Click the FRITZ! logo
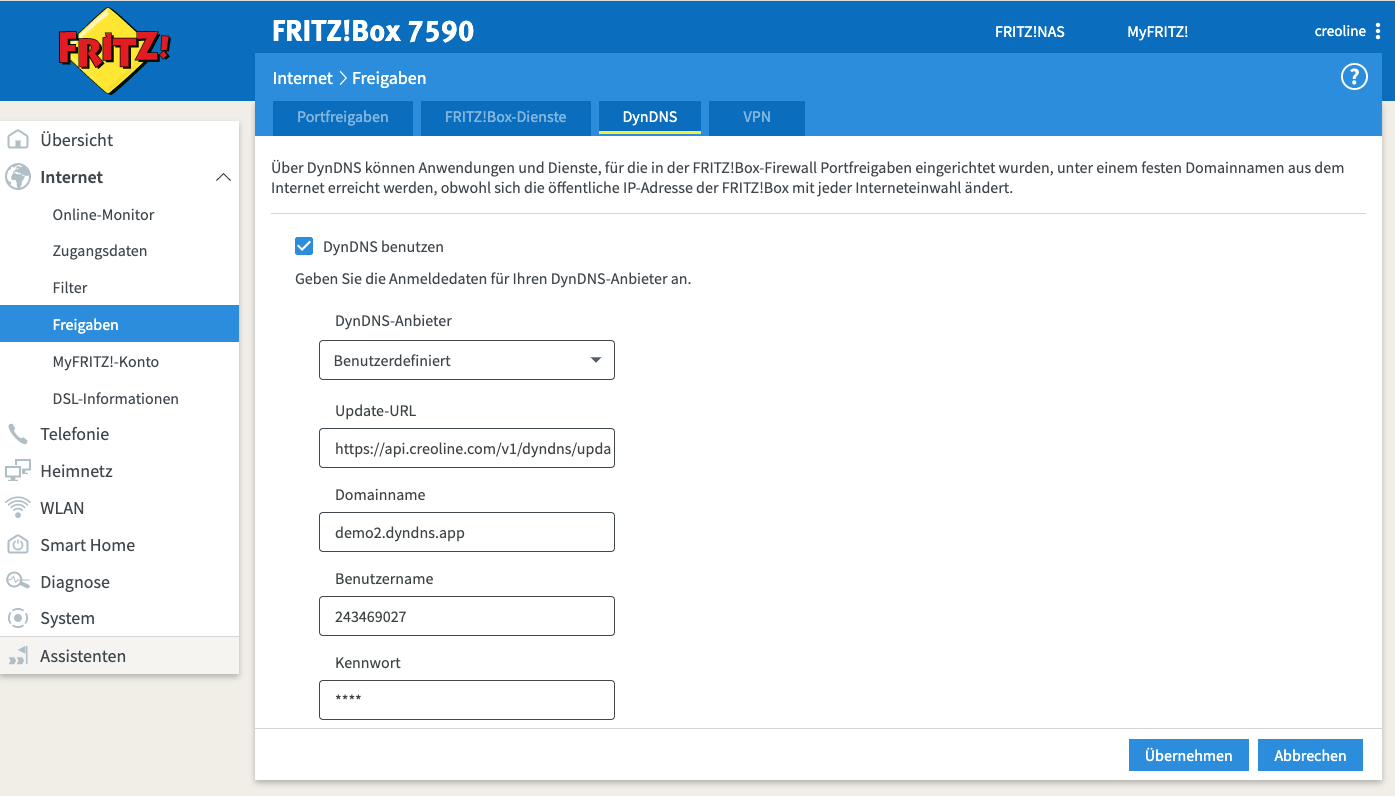The width and height of the screenshot is (1395, 796). [114, 51]
